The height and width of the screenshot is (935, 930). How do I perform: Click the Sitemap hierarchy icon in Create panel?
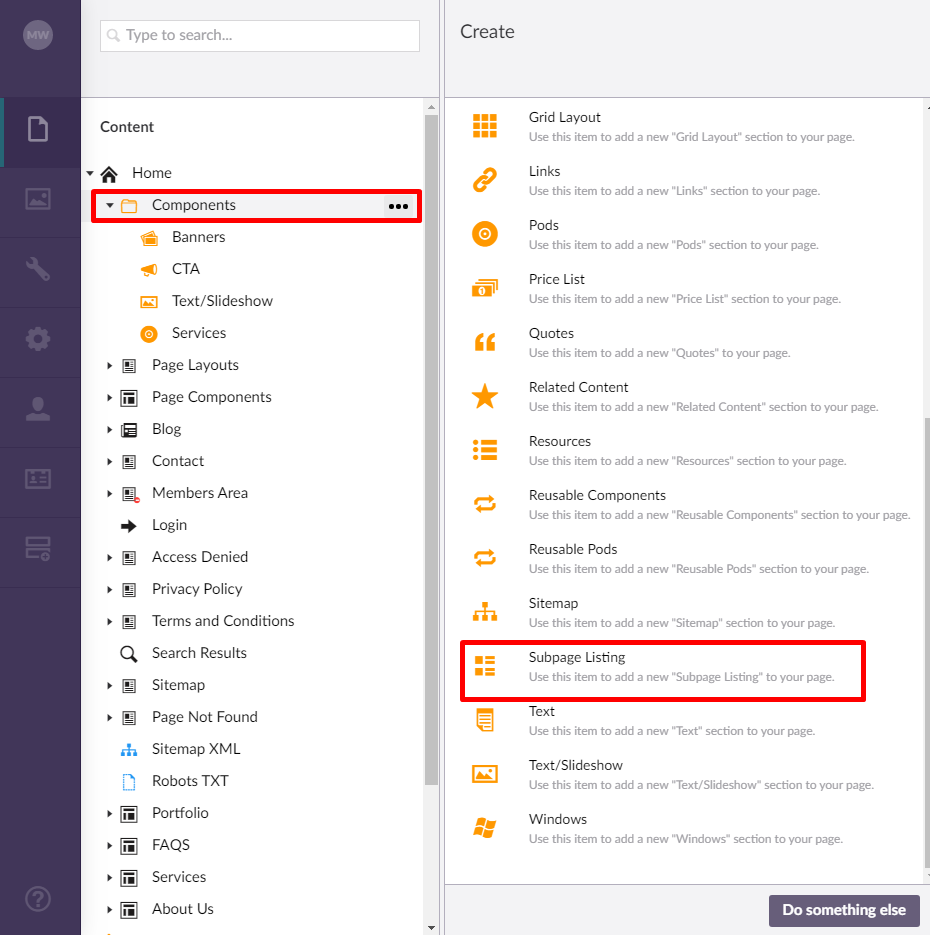[485, 612]
